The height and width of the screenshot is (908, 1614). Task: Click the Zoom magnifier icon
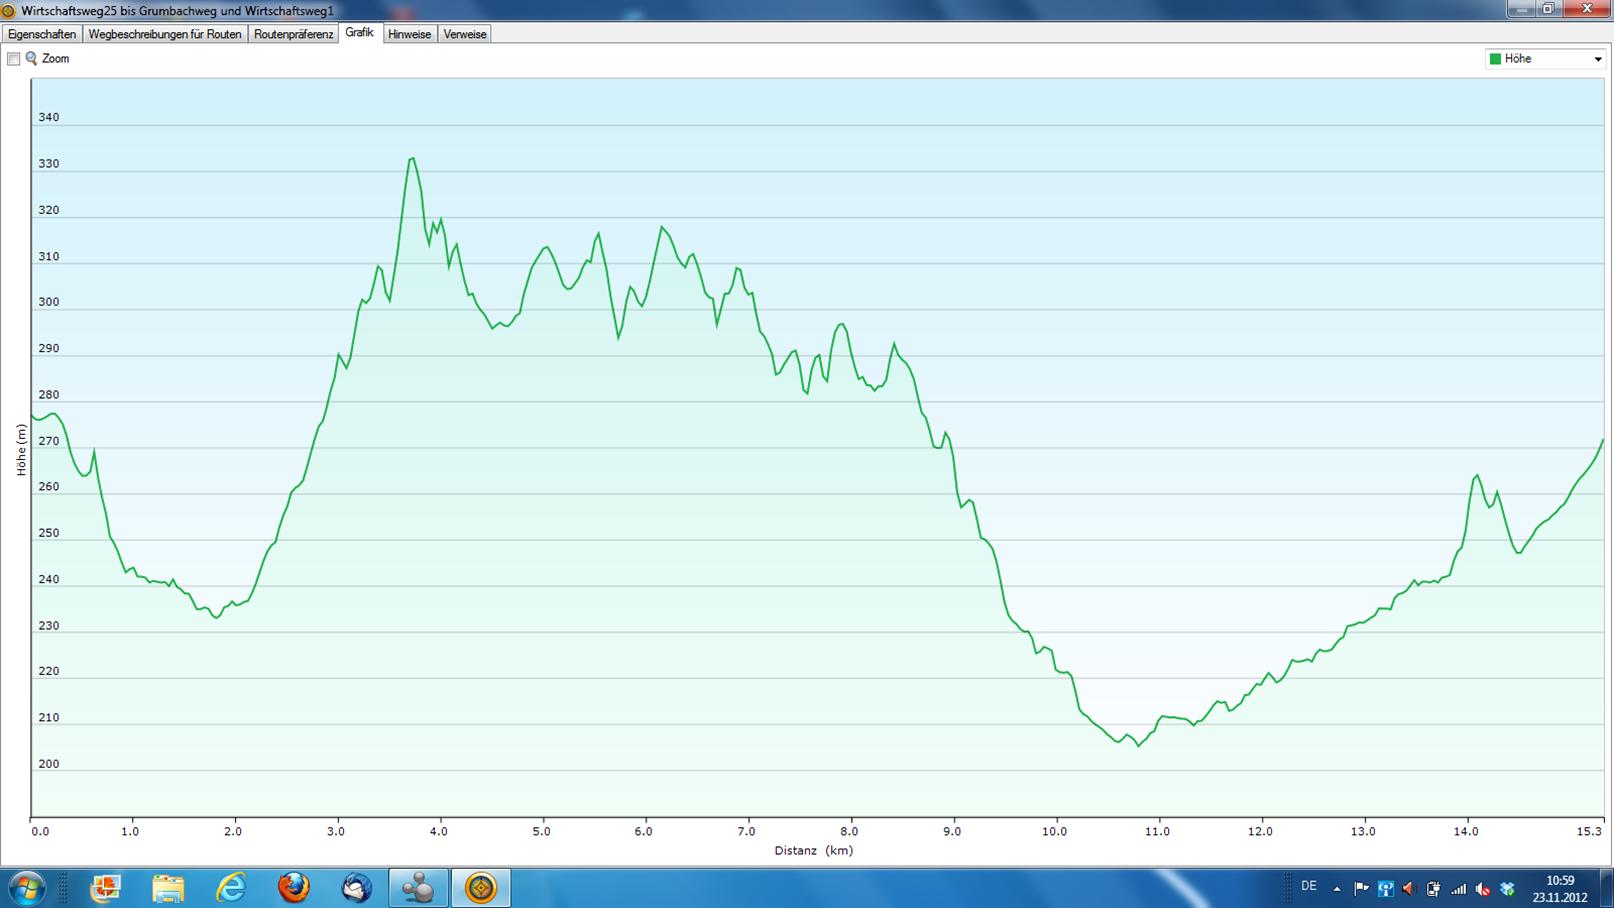click(x=32, y=59)
